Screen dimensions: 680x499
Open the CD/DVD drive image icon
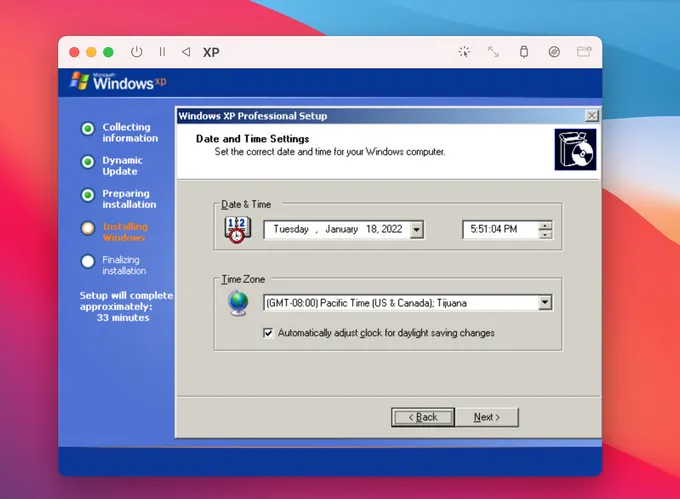pos(554,52)
